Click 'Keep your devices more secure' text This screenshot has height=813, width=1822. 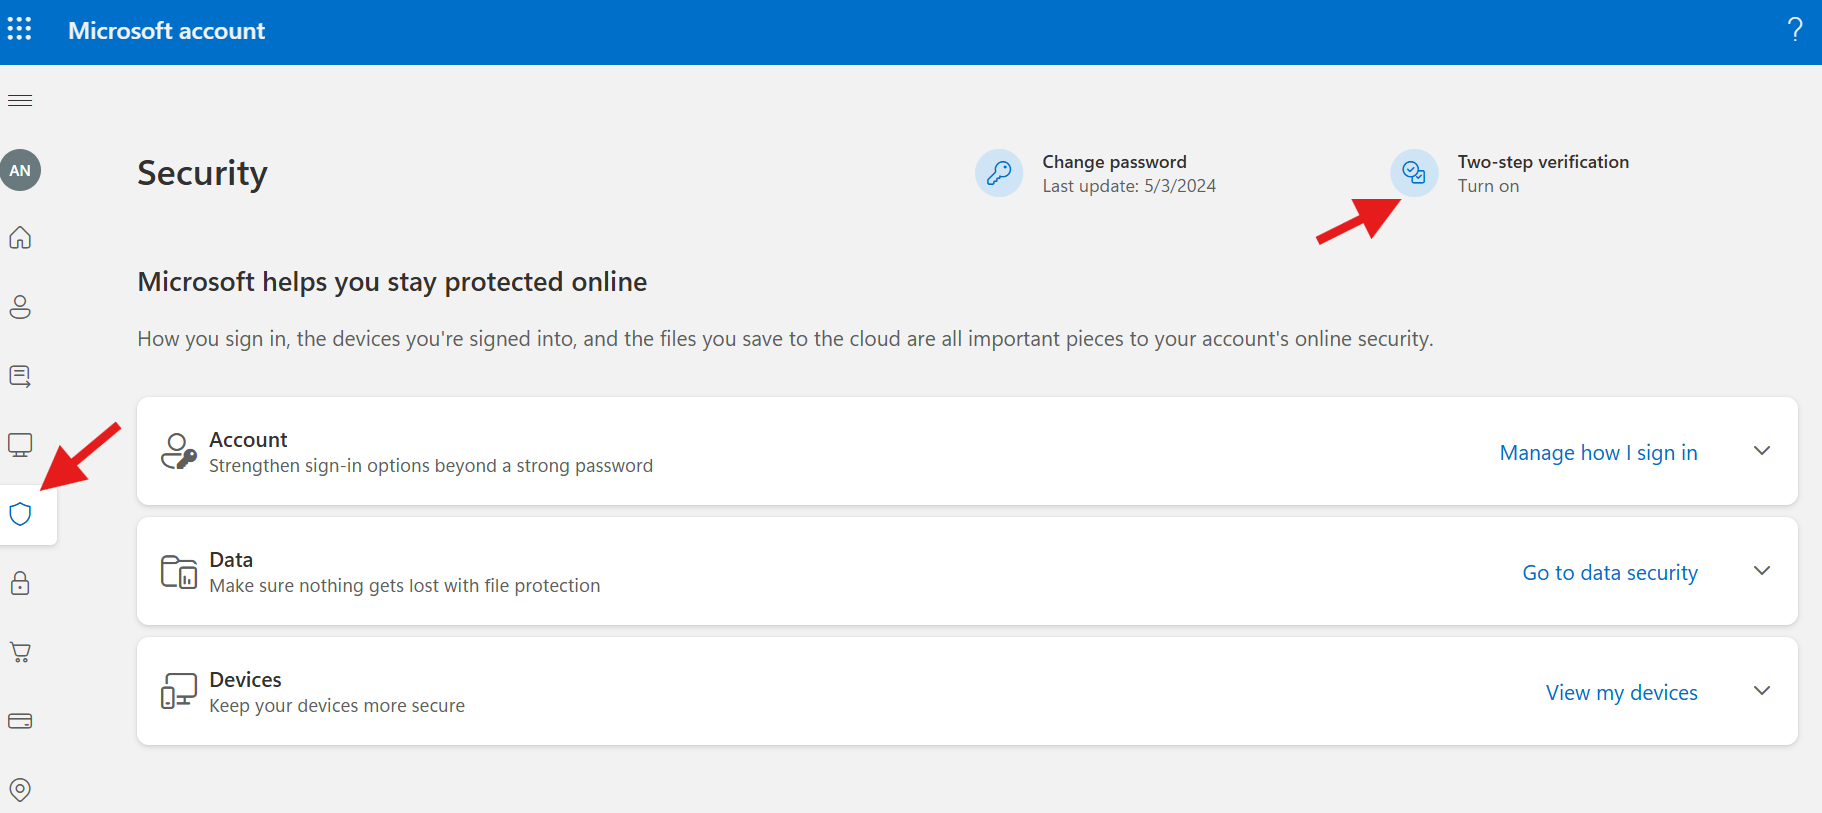point(337,706)
